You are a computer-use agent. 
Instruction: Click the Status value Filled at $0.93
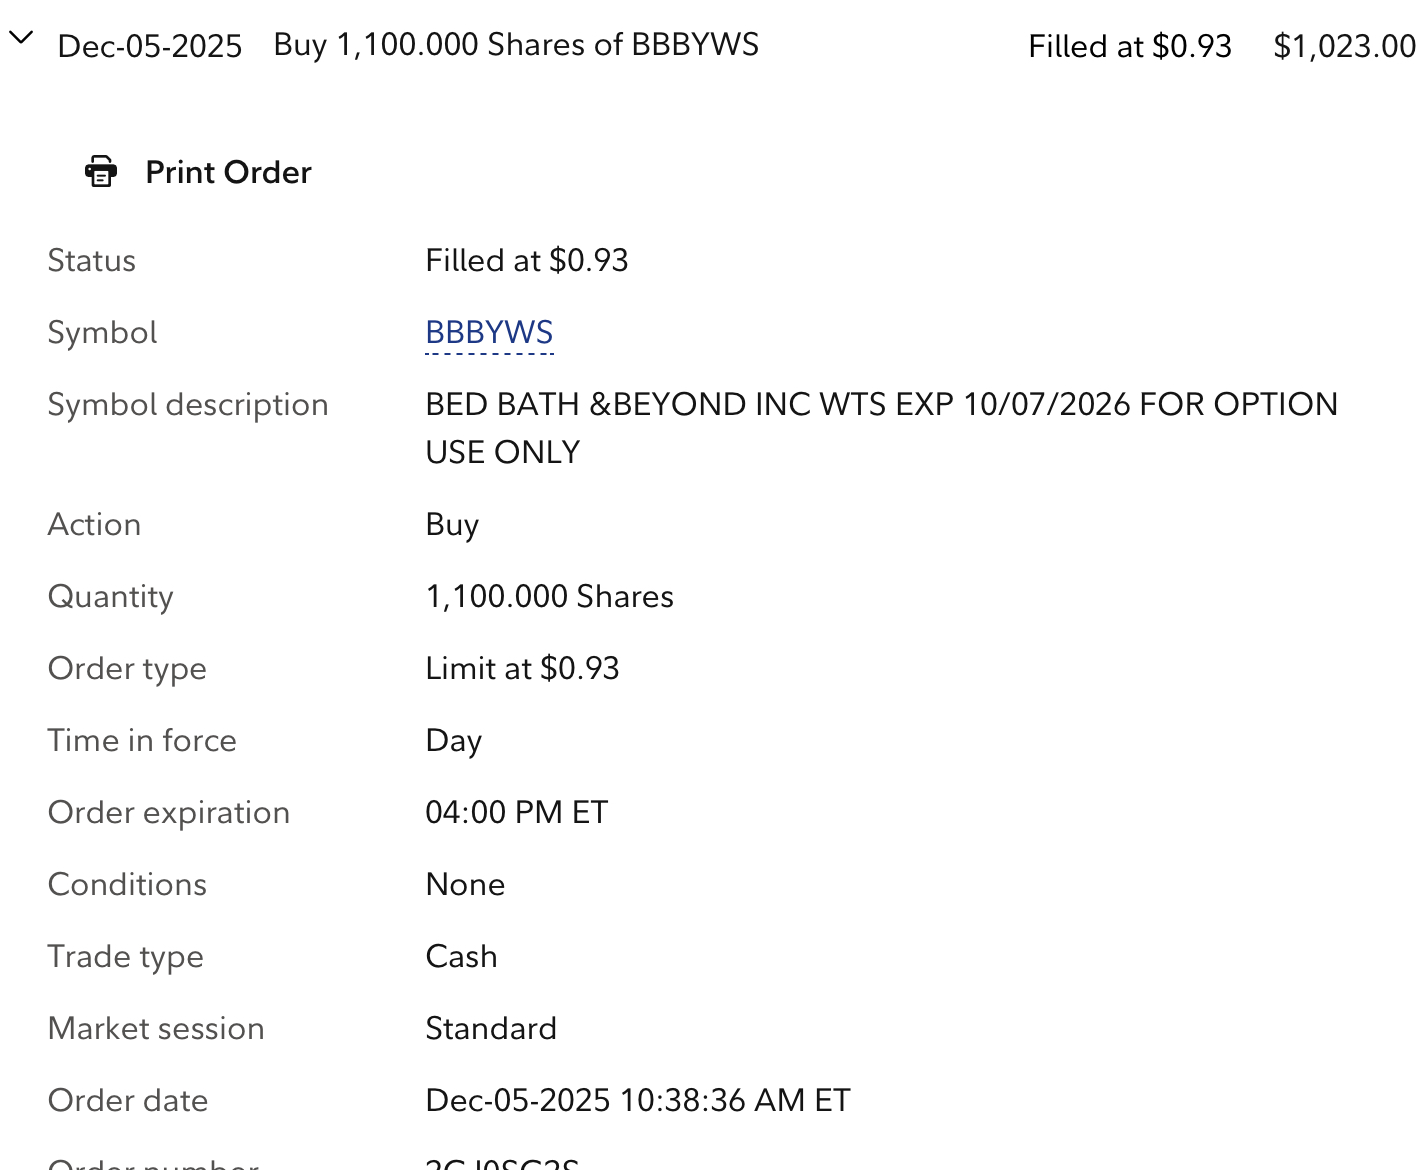[x=526, y=261]
